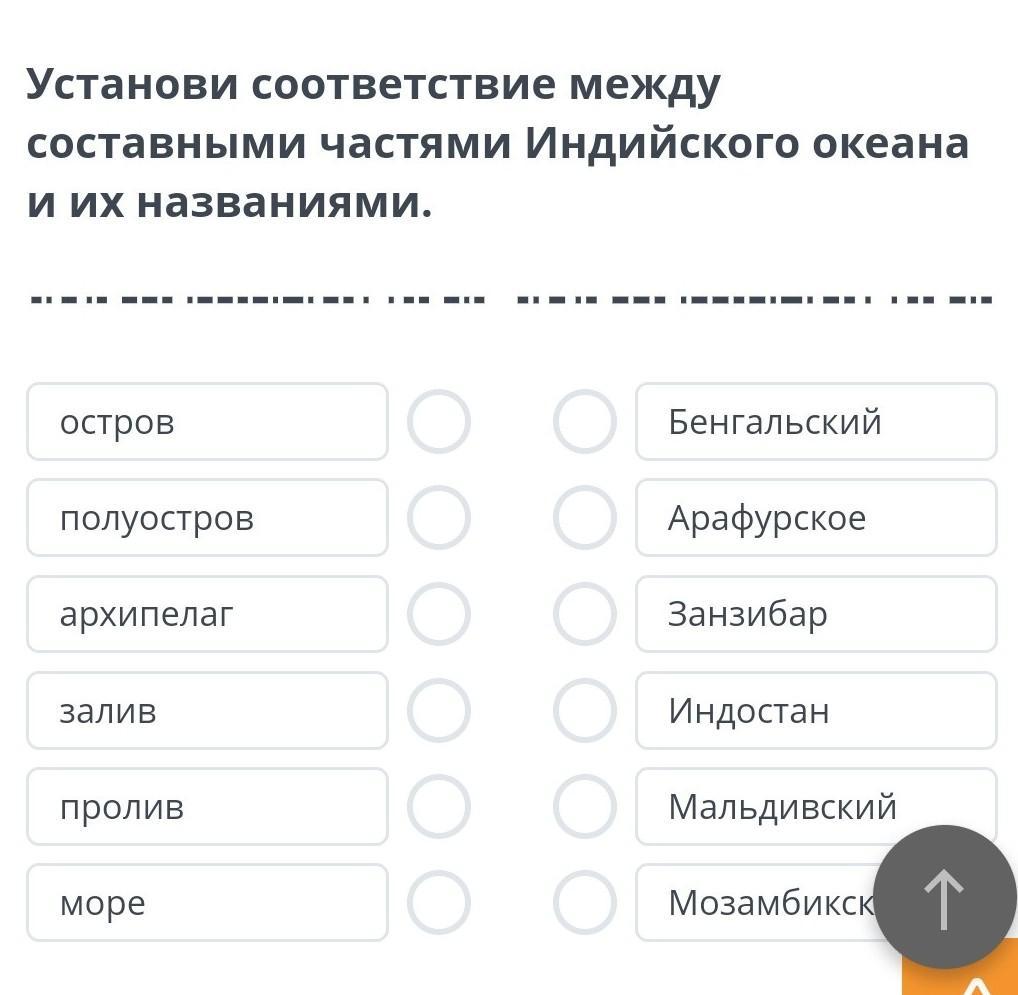Select the radio circle beside Арафурское
Screen dimensions: 1018x995
(x=585, y=518)
